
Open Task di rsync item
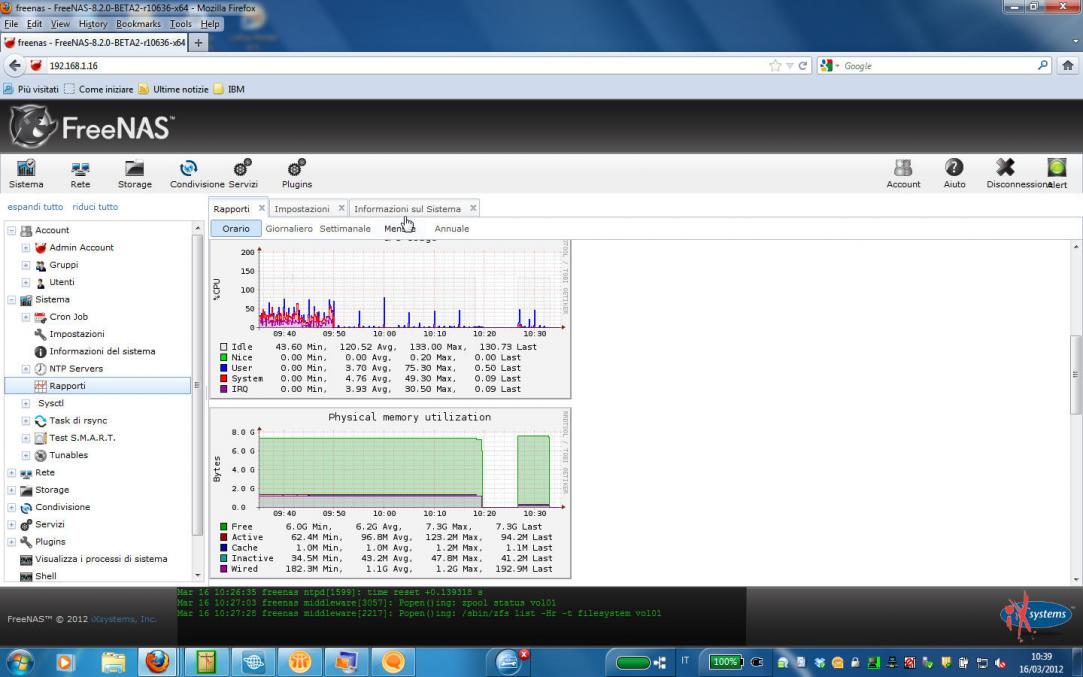77,420
